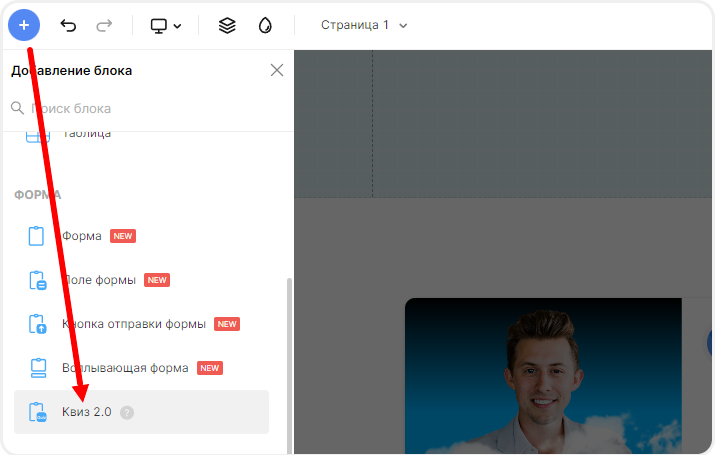The height and width of the screenshot is (455, 715).
Task: Open the Страница 1 page dropdown
Action: (x=364, y=25)
